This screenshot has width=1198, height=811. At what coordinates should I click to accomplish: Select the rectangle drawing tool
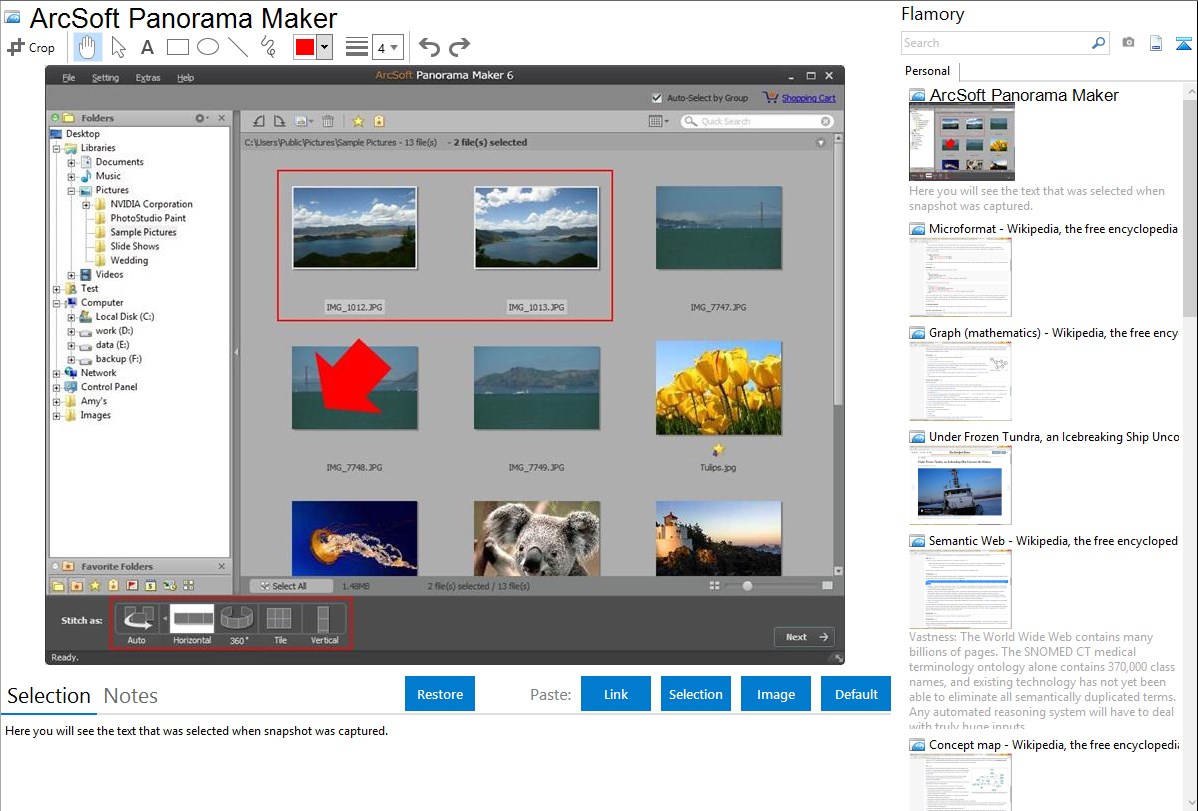pyautogui.click(x=177, y=47)
